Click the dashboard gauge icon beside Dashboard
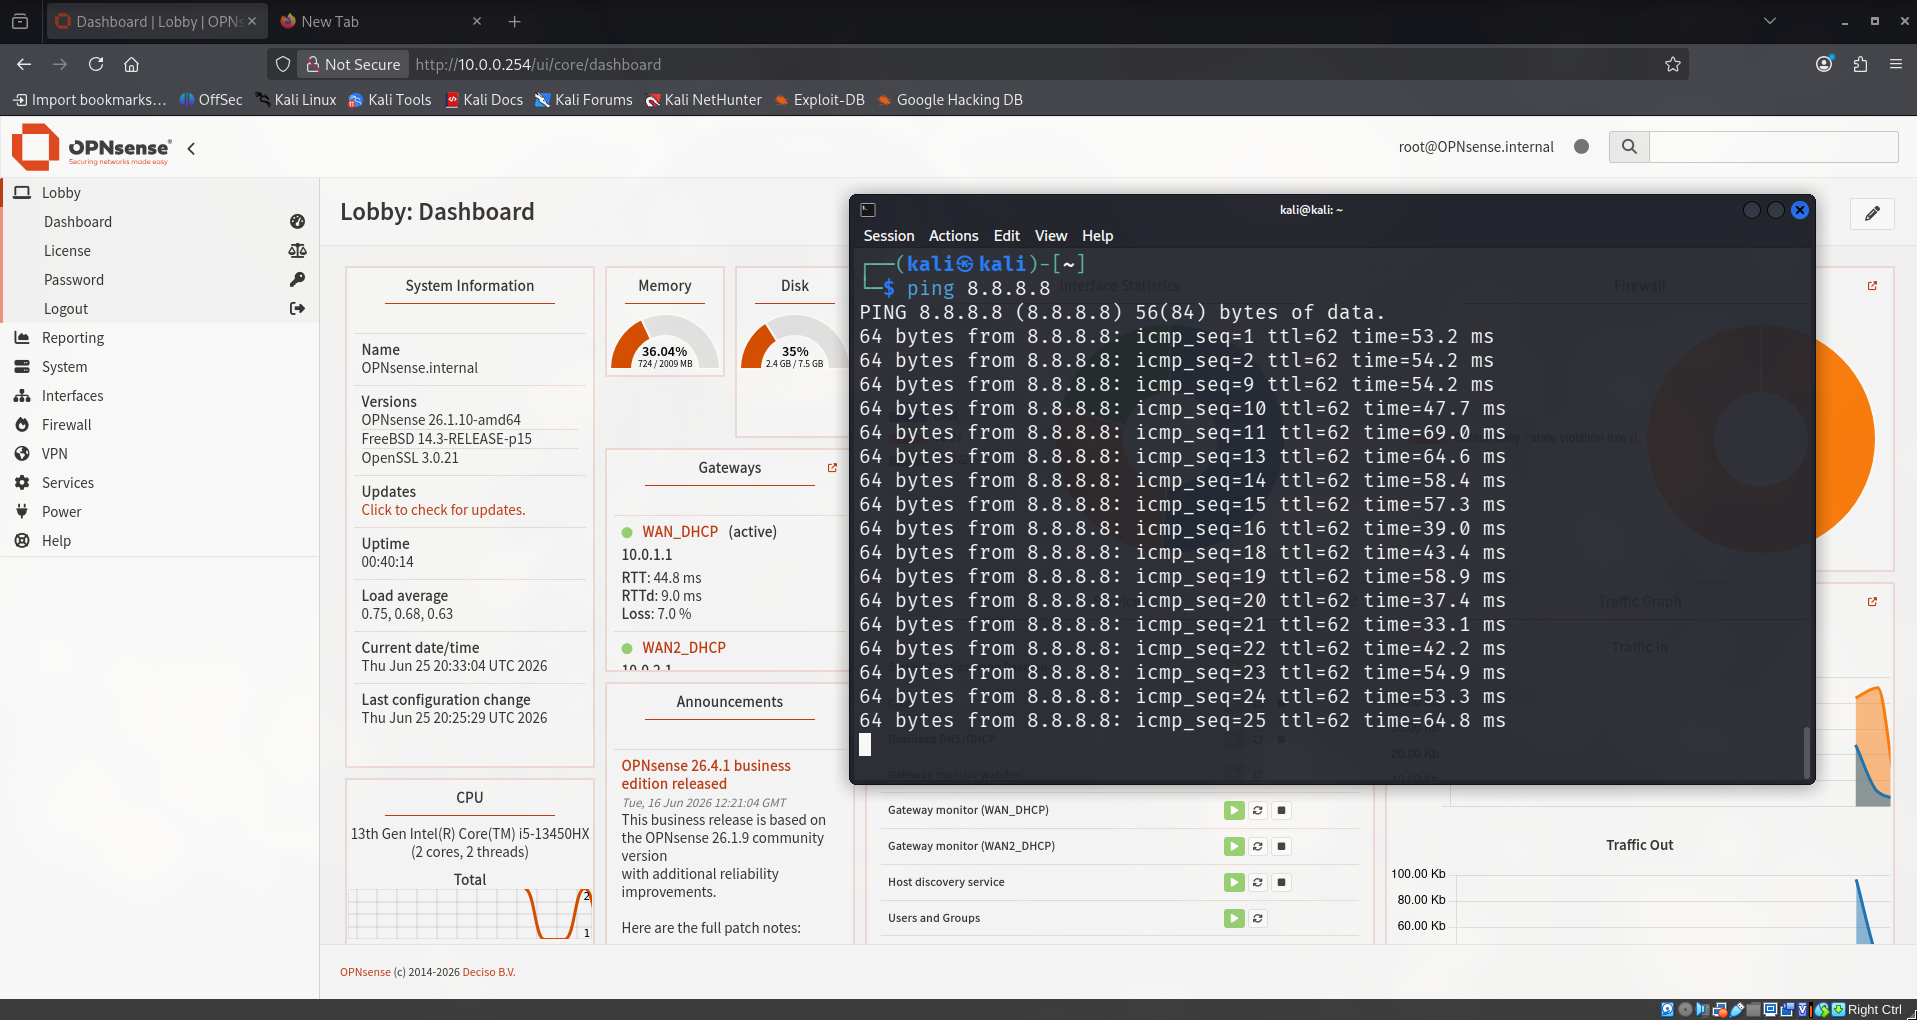 [x=297, y=221]
